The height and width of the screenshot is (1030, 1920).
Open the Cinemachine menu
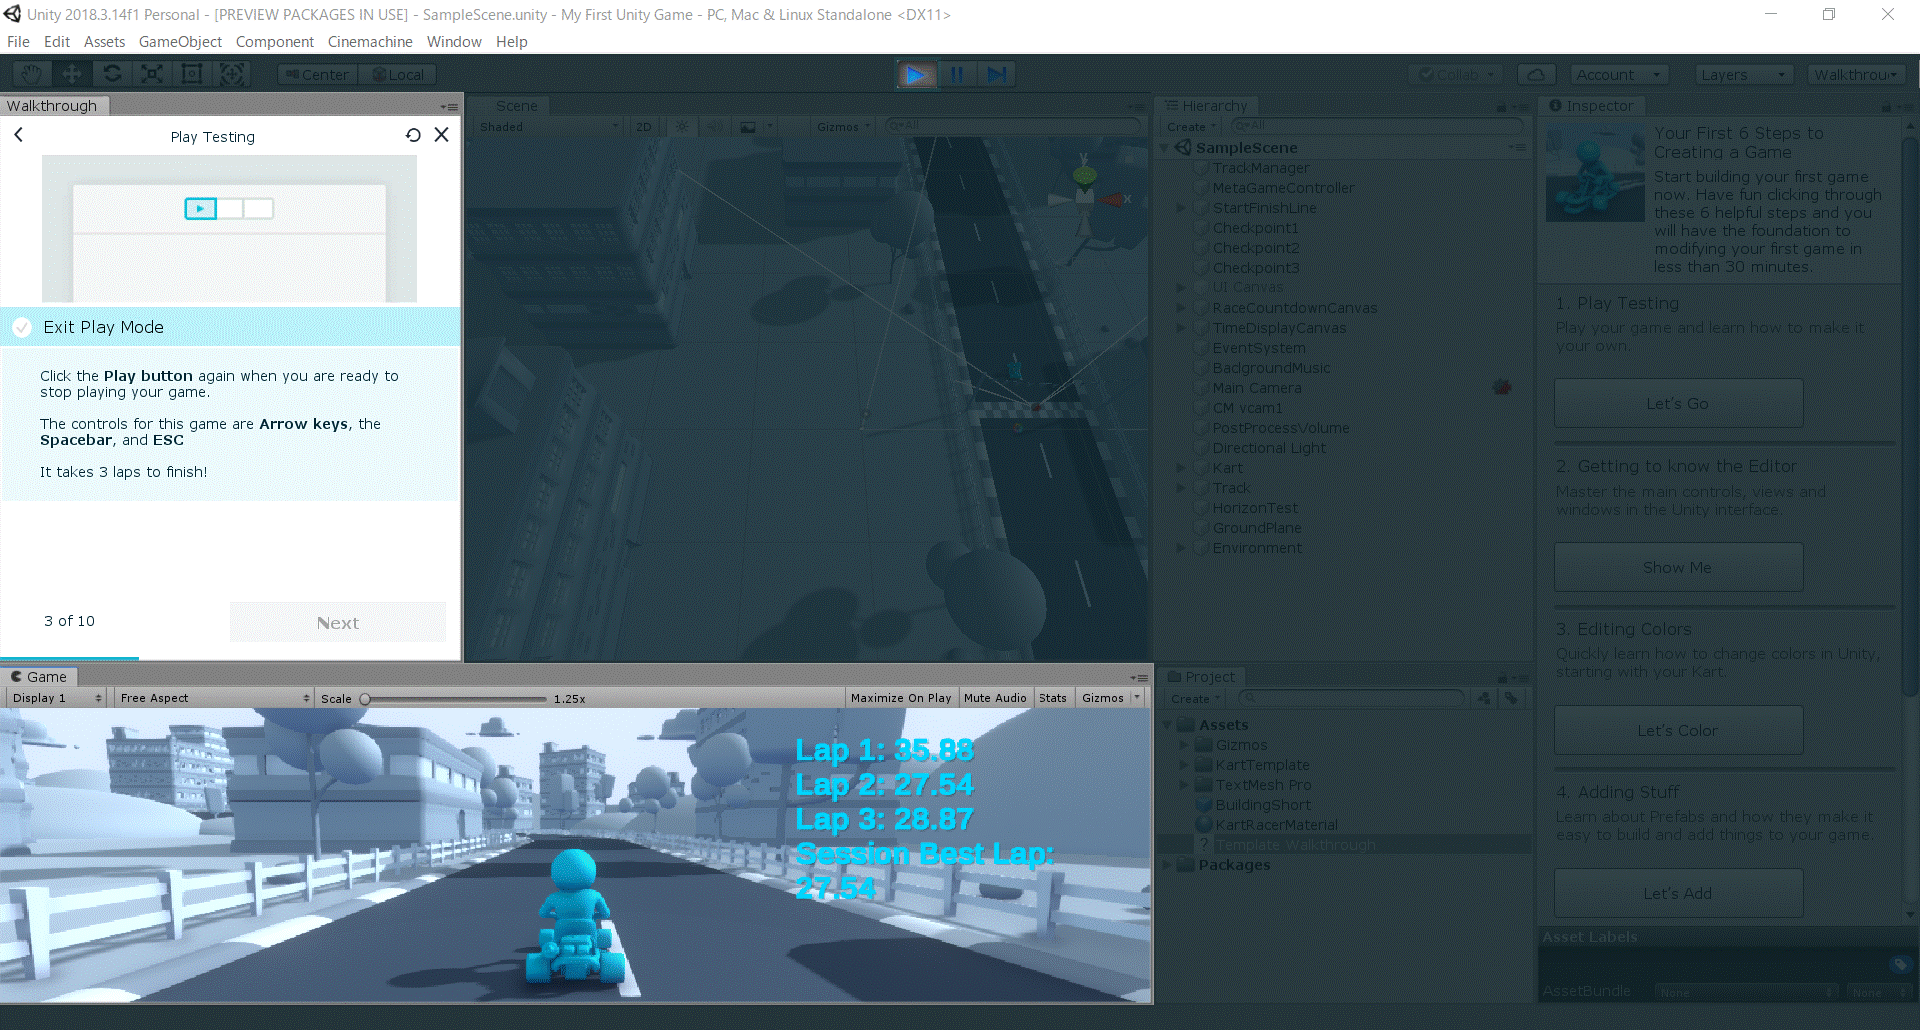tap(370, 42)
